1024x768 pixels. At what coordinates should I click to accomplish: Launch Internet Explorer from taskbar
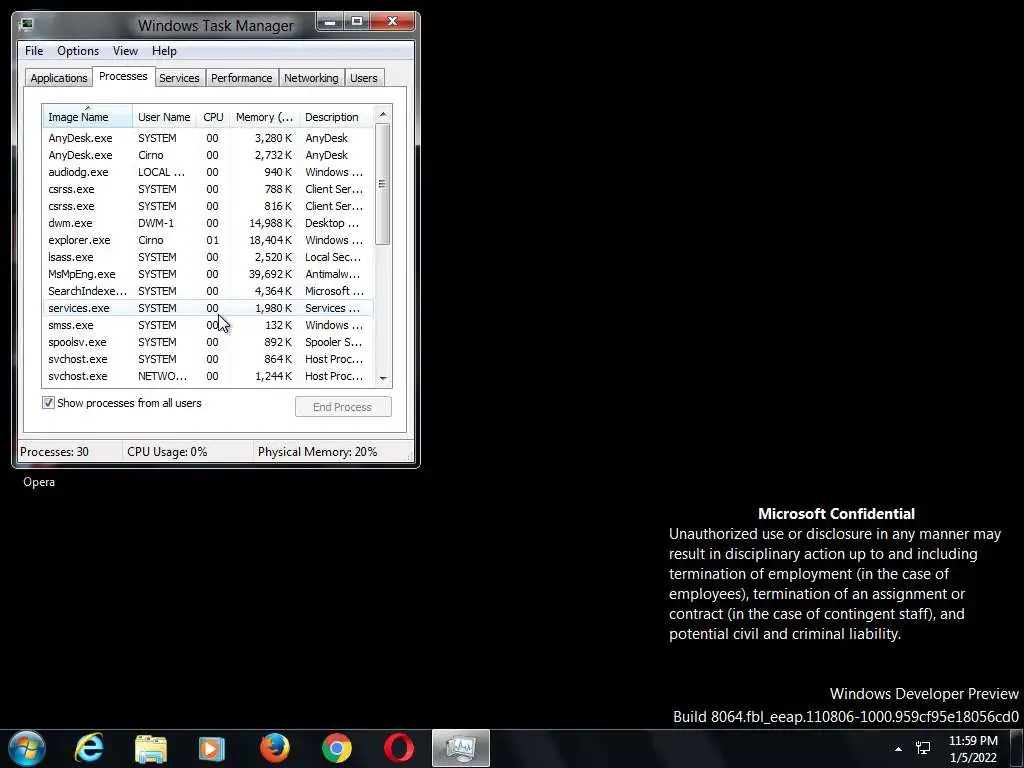89,748
